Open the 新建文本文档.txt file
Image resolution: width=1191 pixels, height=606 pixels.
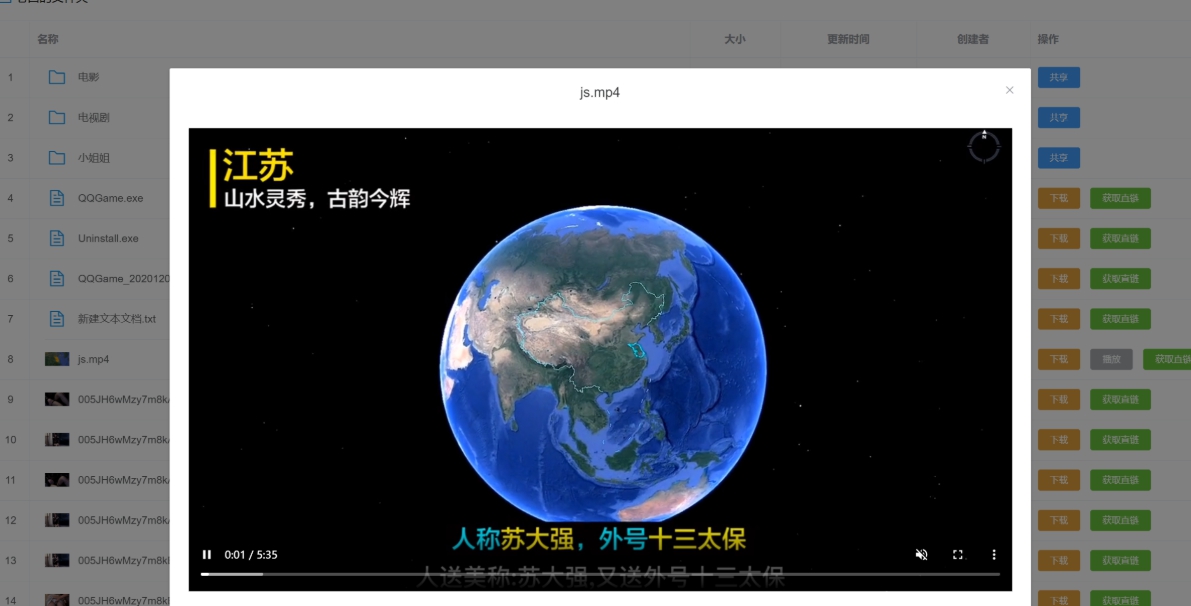coord(117,318)
